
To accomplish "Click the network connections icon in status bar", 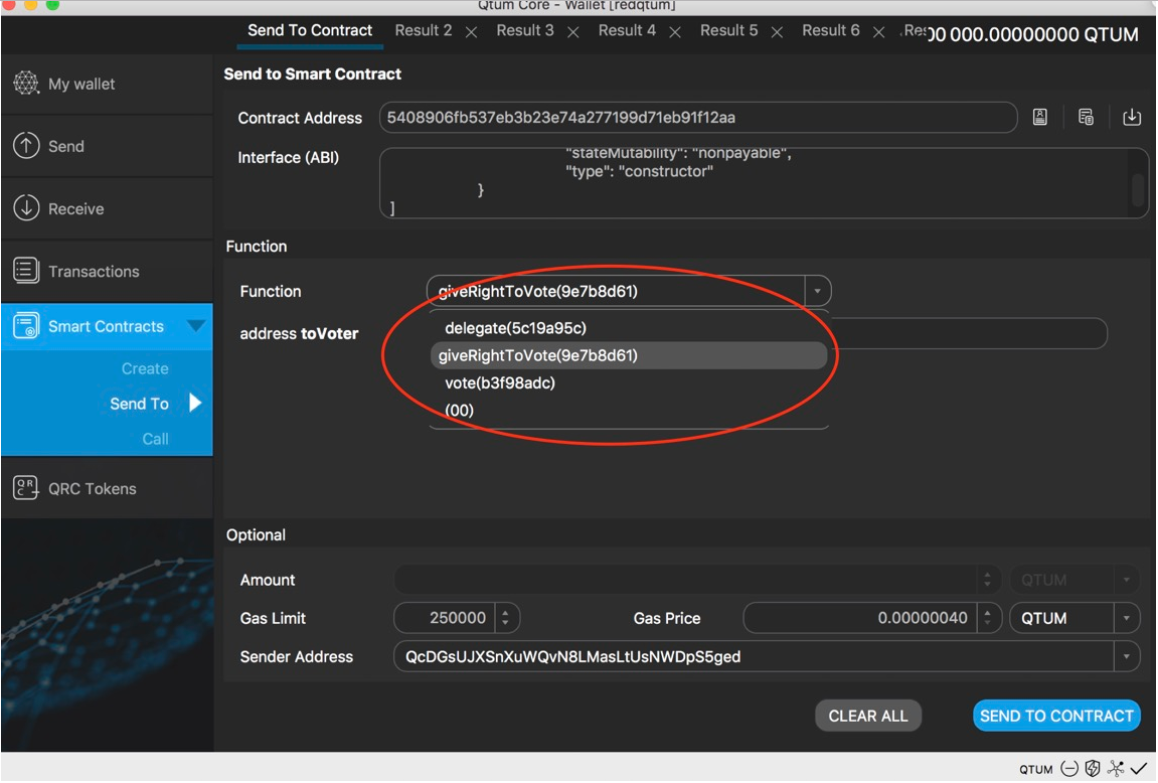I will (1115, 769).
